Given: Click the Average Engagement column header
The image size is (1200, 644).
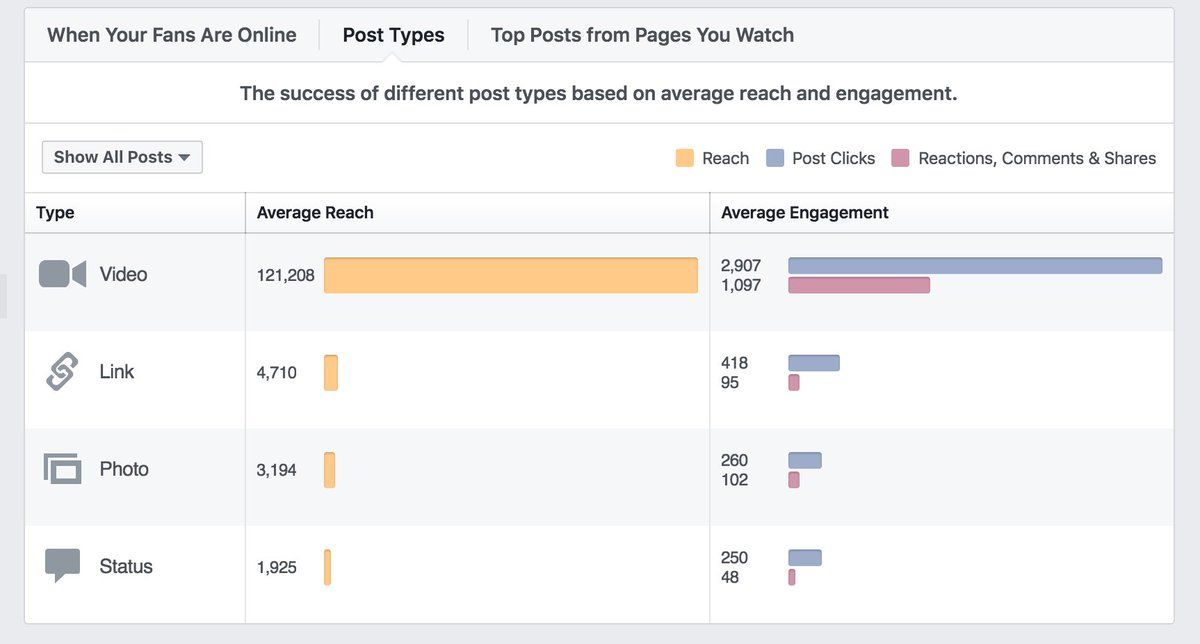Looking at the screenshot, I should pyautogui.click(x=805, y=213).
